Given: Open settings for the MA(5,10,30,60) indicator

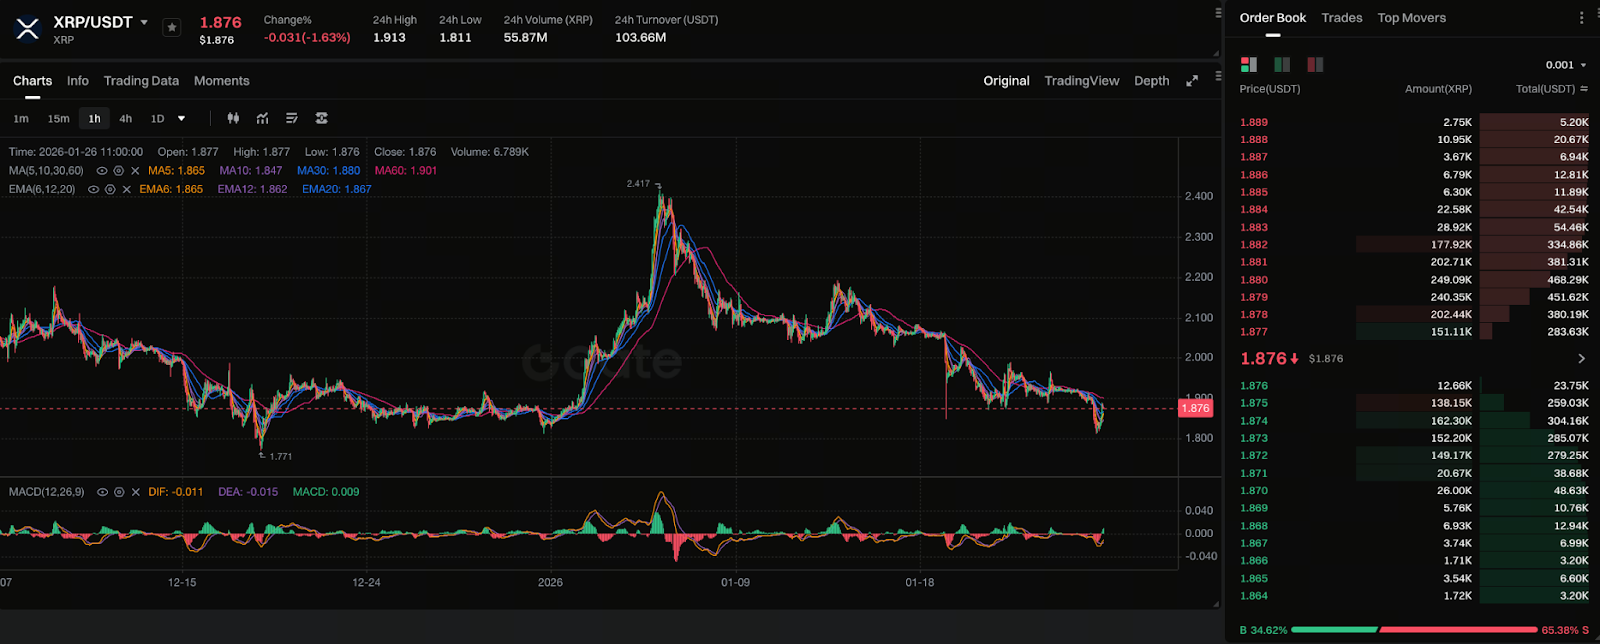Looking at the screenshot, I should click(x=121, y=171).
